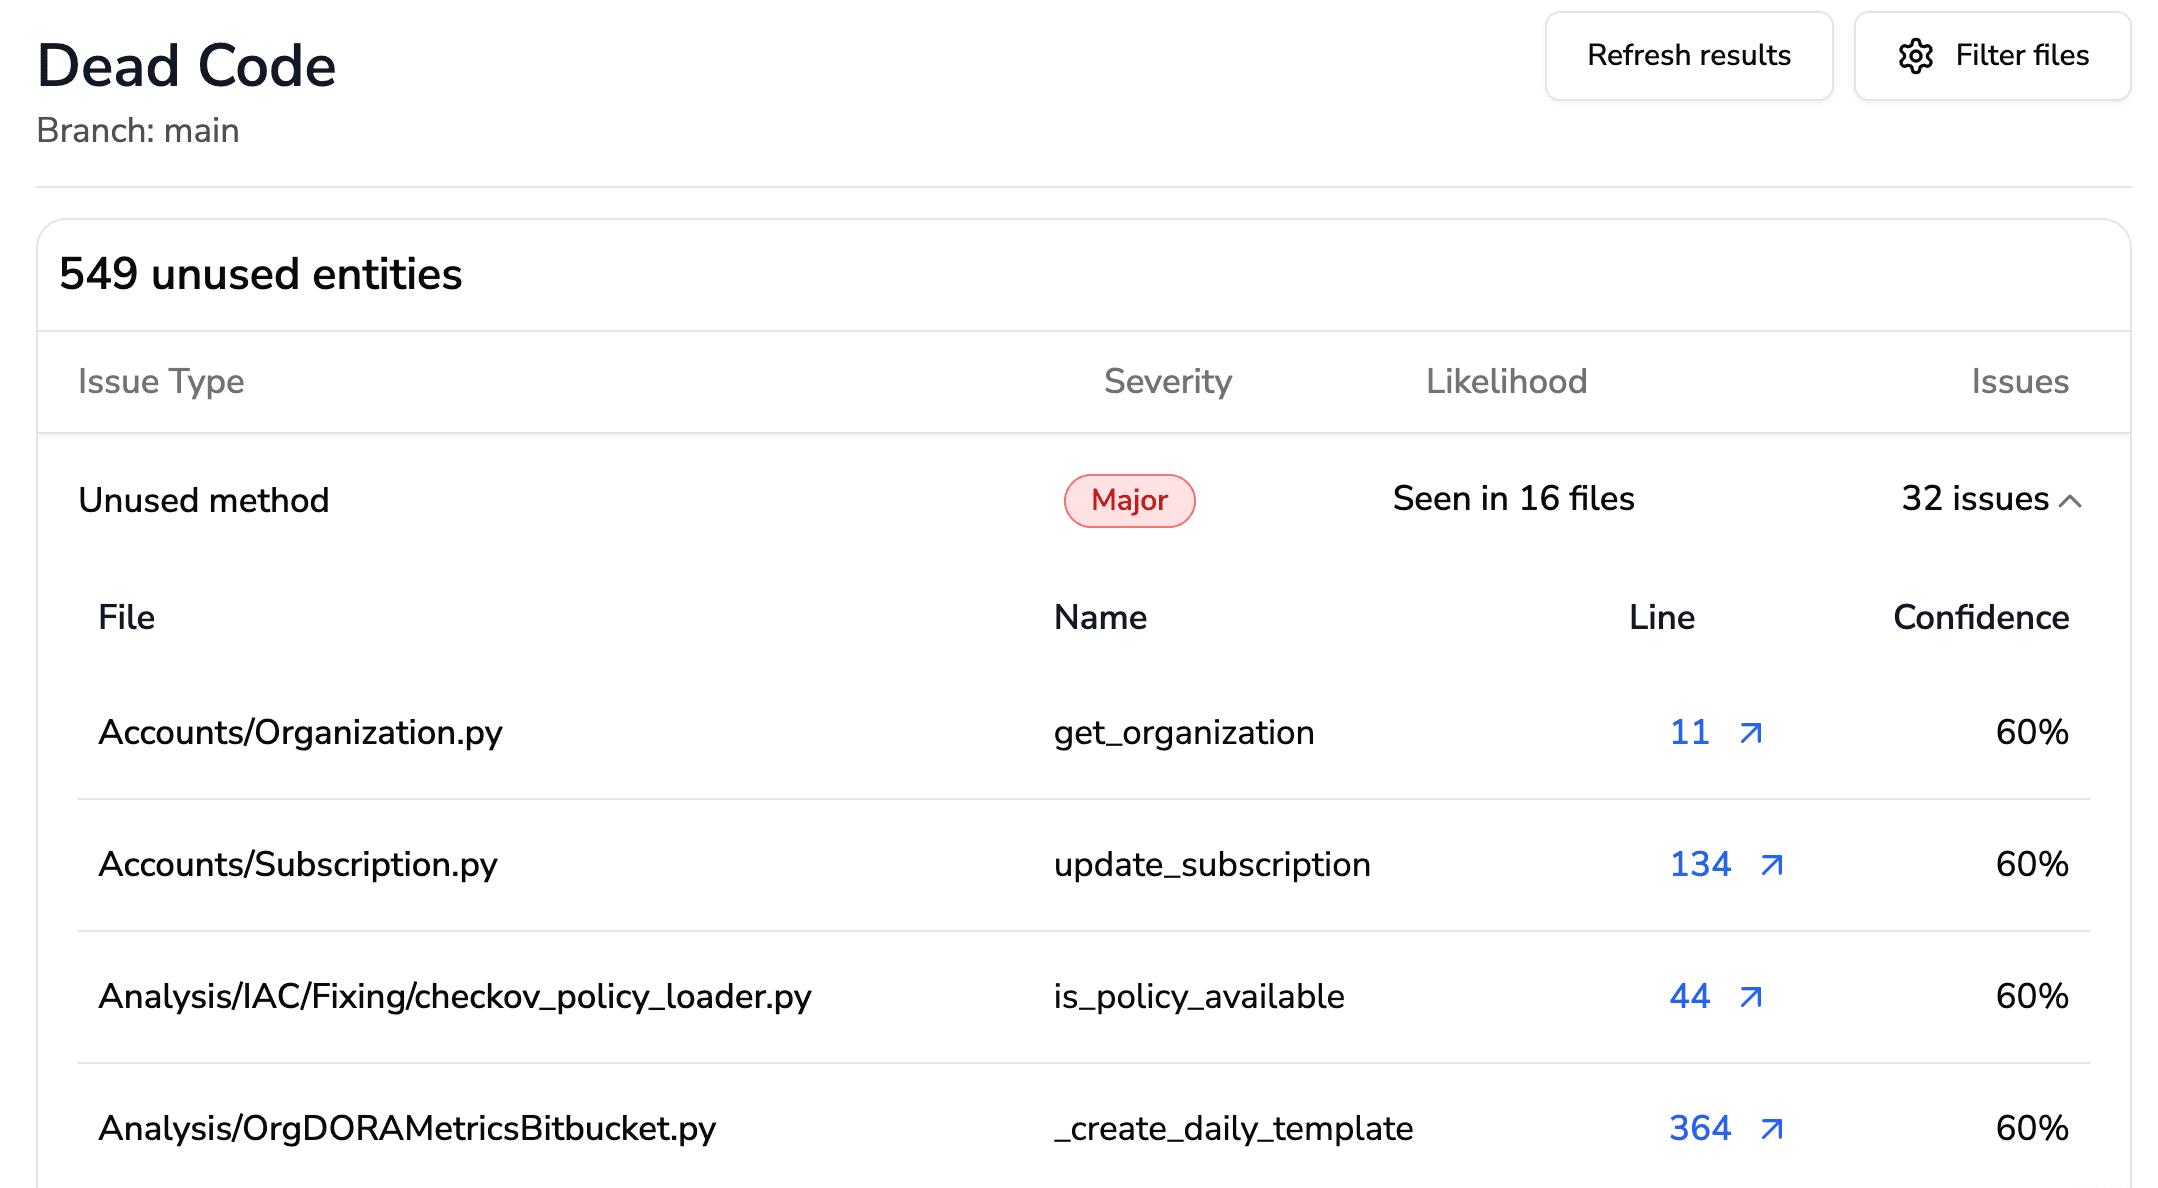This screenshot has width=2158, height=1188.
Task: Click external-link arrow next to line 11
Action: click(1750, 733)
